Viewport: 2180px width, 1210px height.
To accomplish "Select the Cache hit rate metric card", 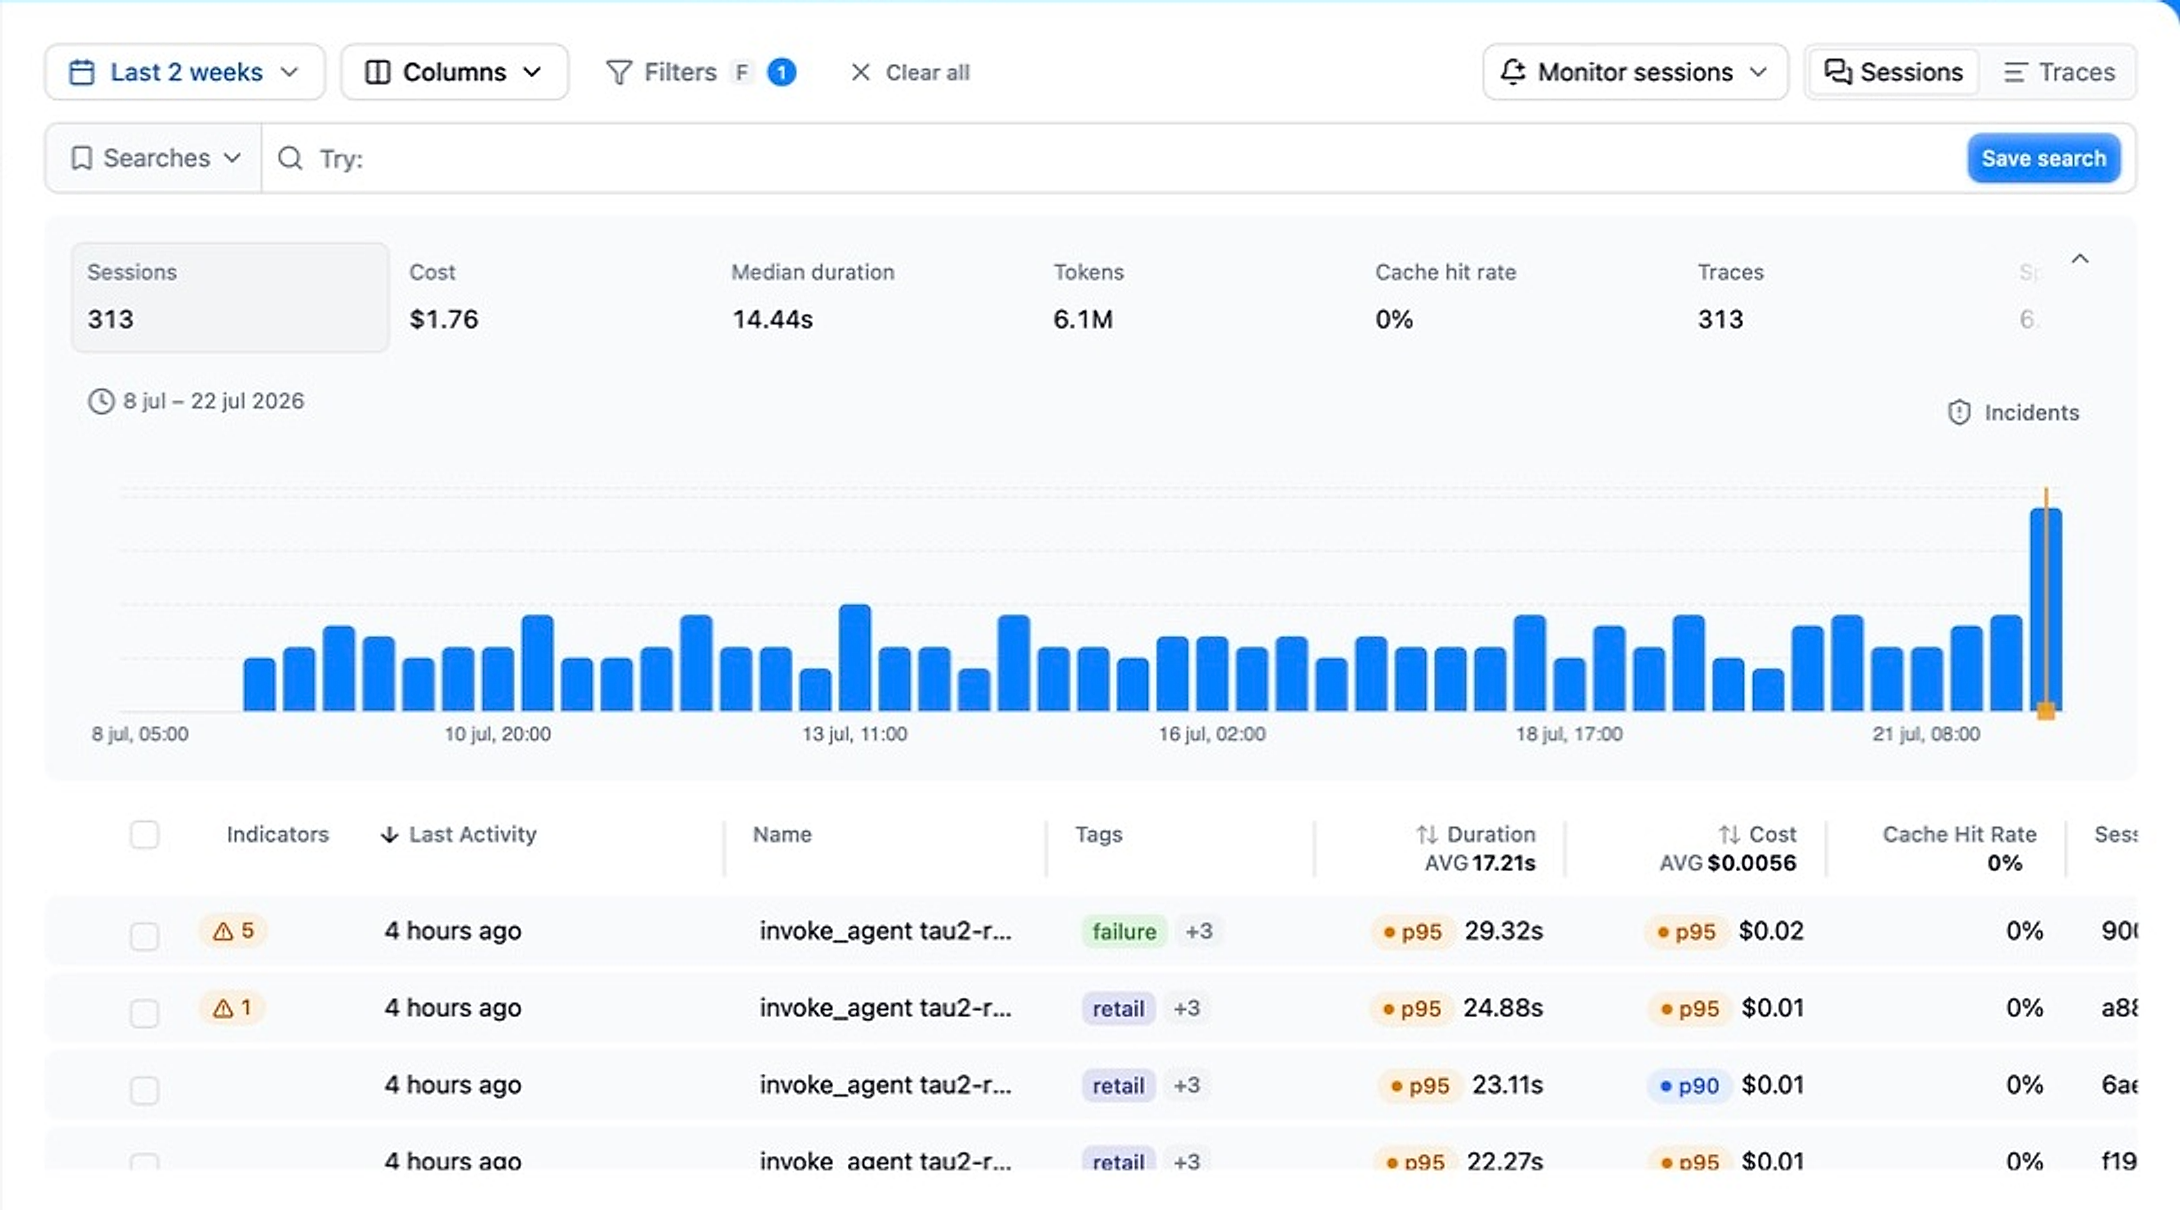I will (1518, 297).
